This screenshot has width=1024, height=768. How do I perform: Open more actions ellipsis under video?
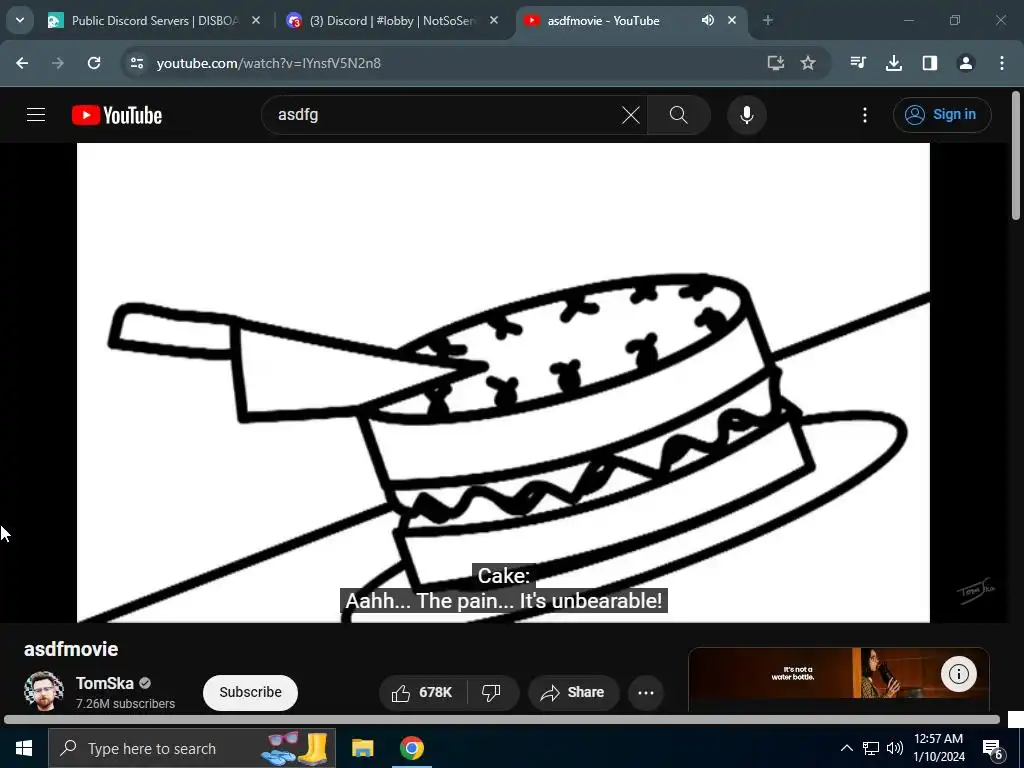[646, 693]
